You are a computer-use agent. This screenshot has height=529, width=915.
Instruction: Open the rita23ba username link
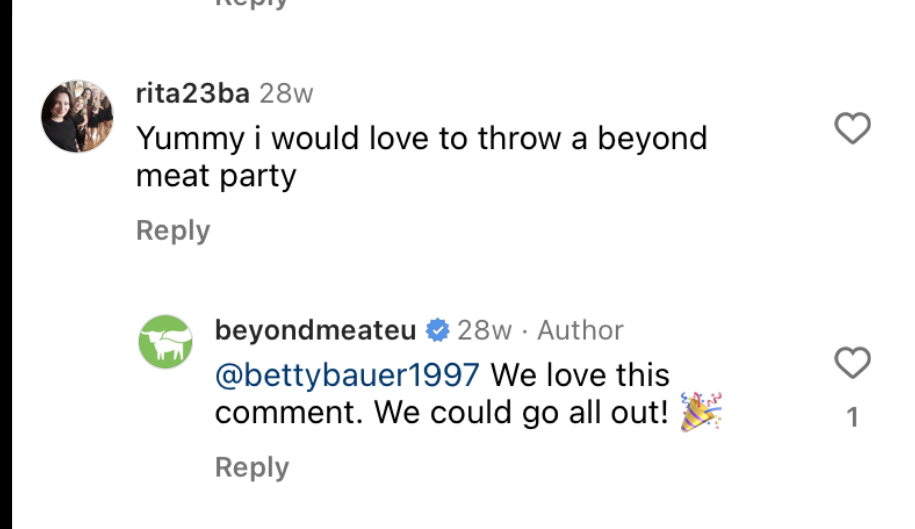(192, 94)
